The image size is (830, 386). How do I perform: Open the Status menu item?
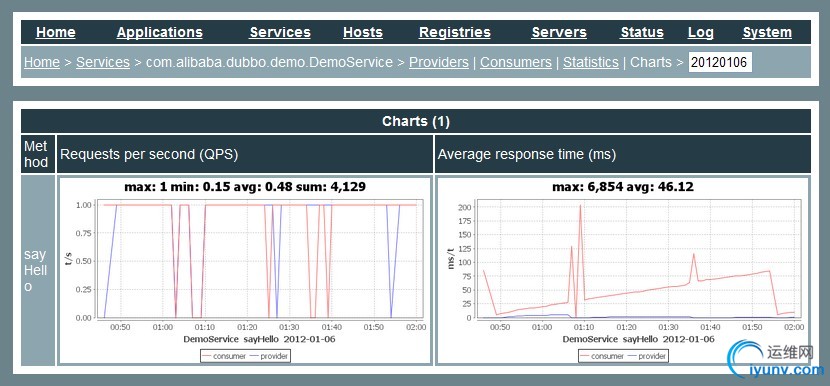point(642,32)
